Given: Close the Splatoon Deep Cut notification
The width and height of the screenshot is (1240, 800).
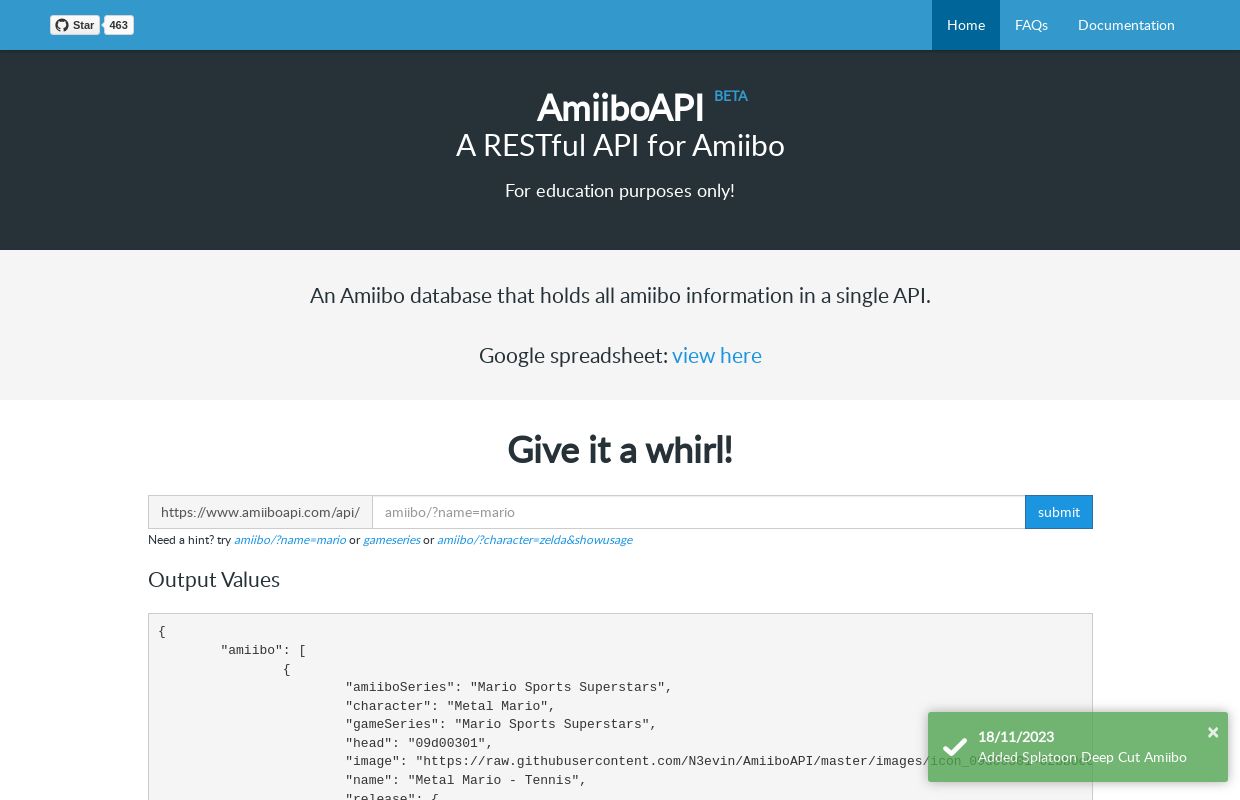Looking at the screenshot, I should [1213, 732].
